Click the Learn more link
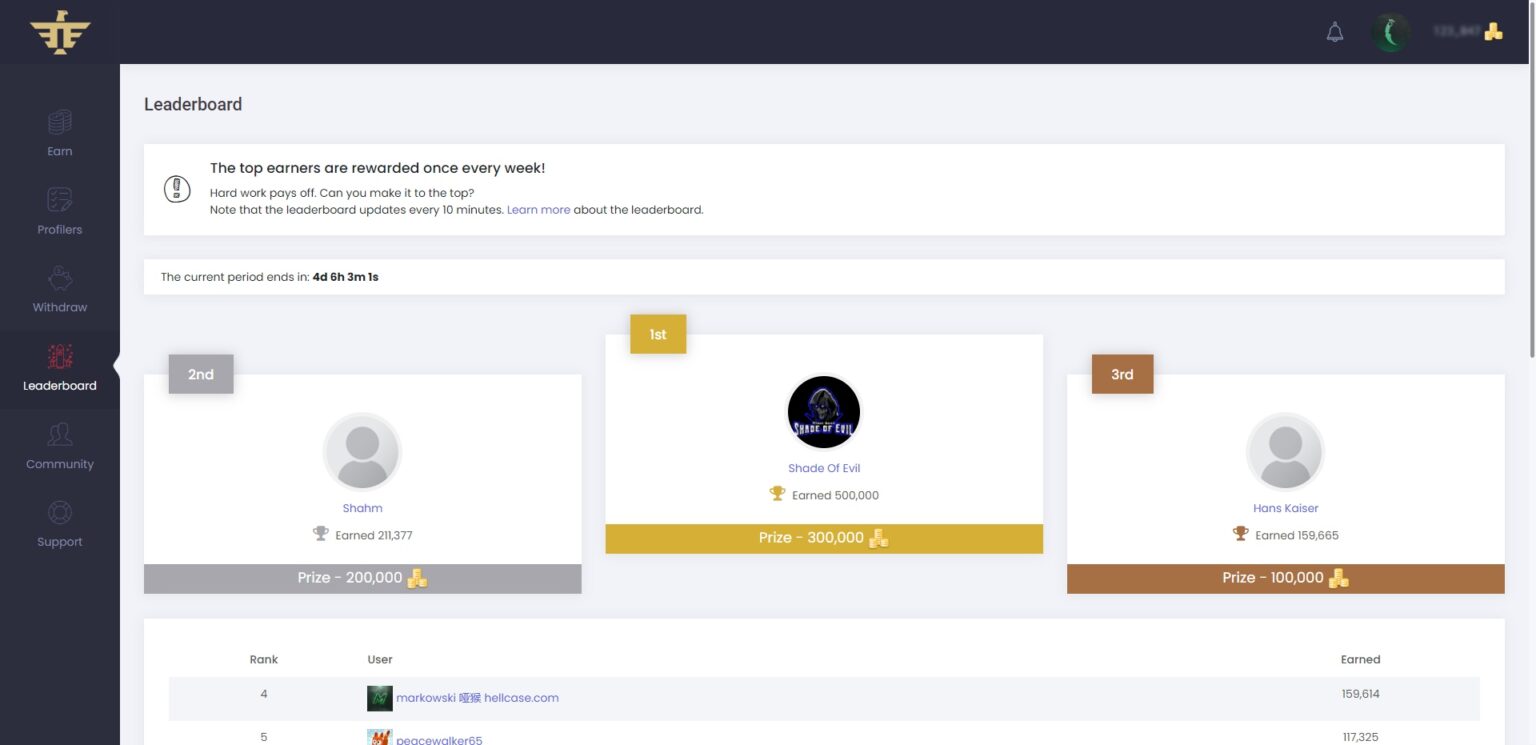The image size is (1536, 745). click(538, 210)
